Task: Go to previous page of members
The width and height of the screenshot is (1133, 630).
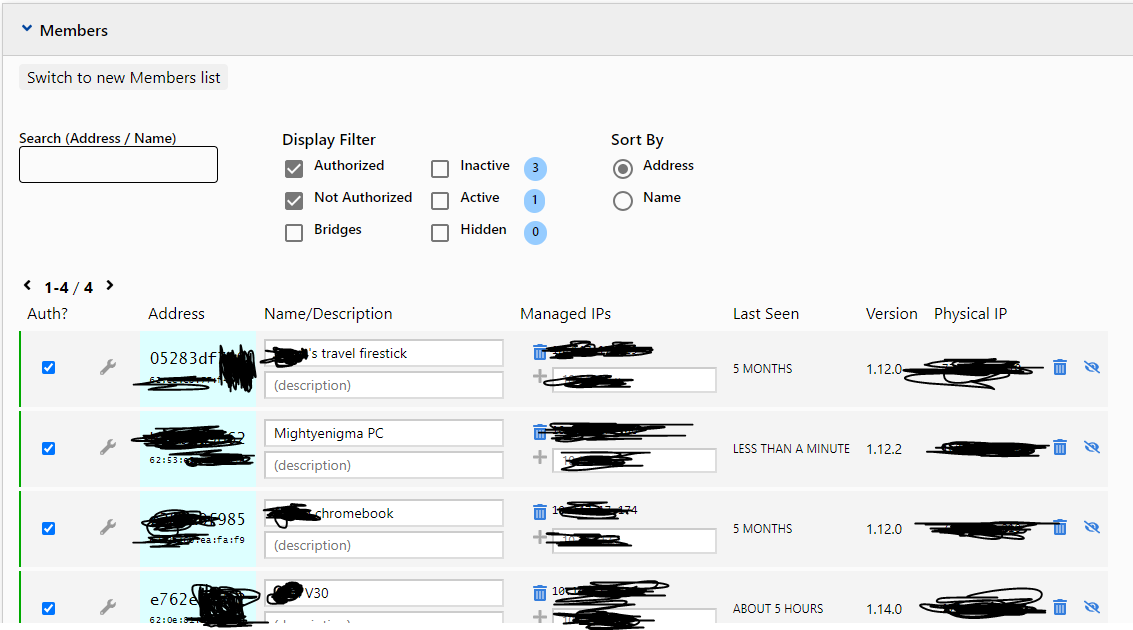Action: (28, 286)
